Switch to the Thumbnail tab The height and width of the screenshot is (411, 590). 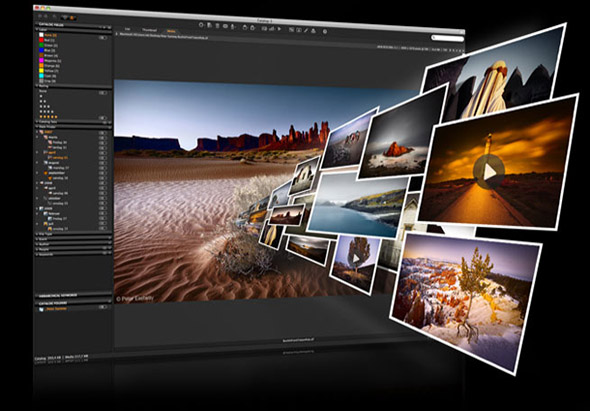click(149, 30)
